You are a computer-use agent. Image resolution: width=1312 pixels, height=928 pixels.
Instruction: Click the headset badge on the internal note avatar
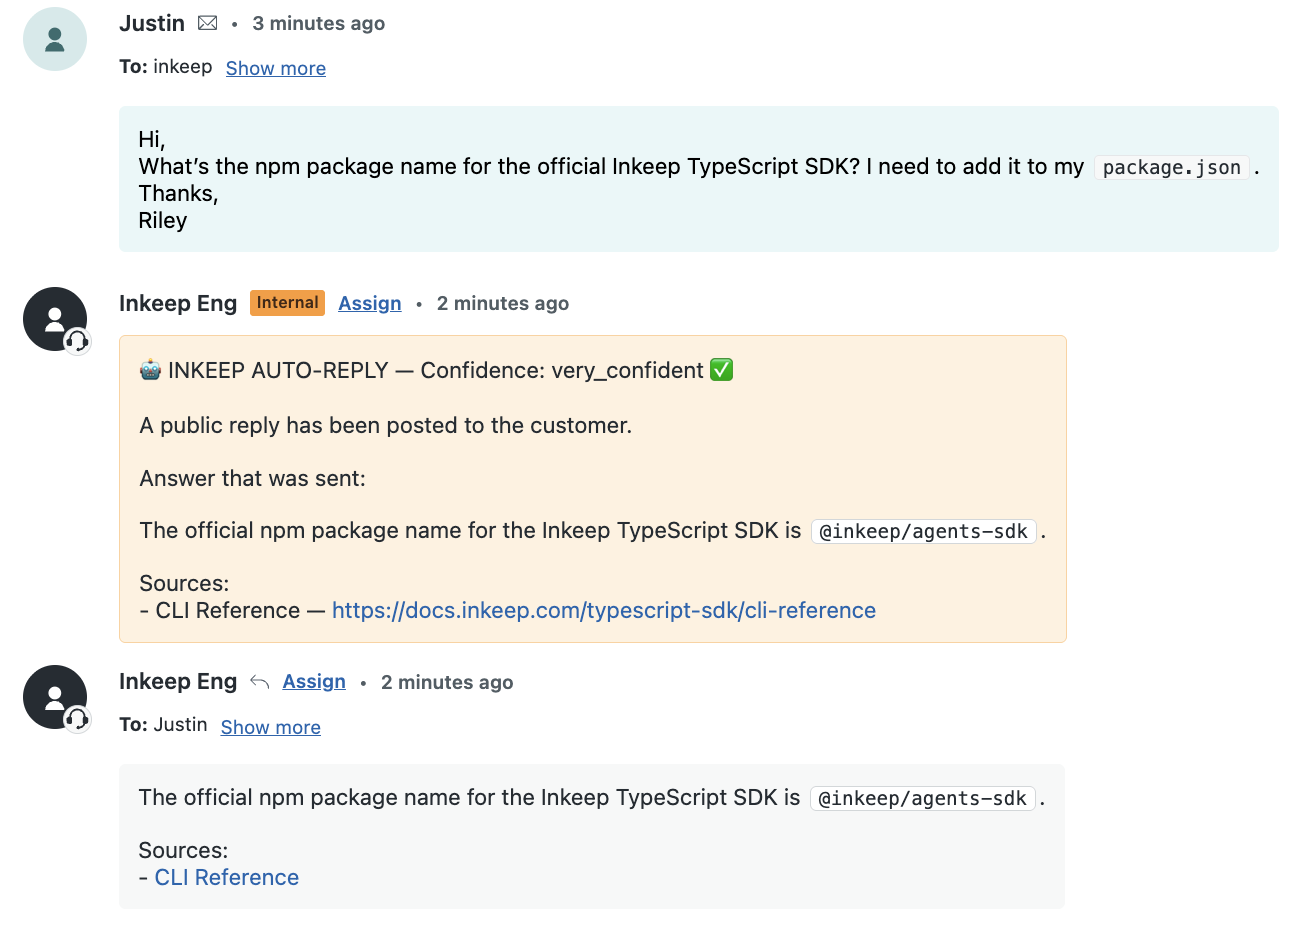coord(77,342)
